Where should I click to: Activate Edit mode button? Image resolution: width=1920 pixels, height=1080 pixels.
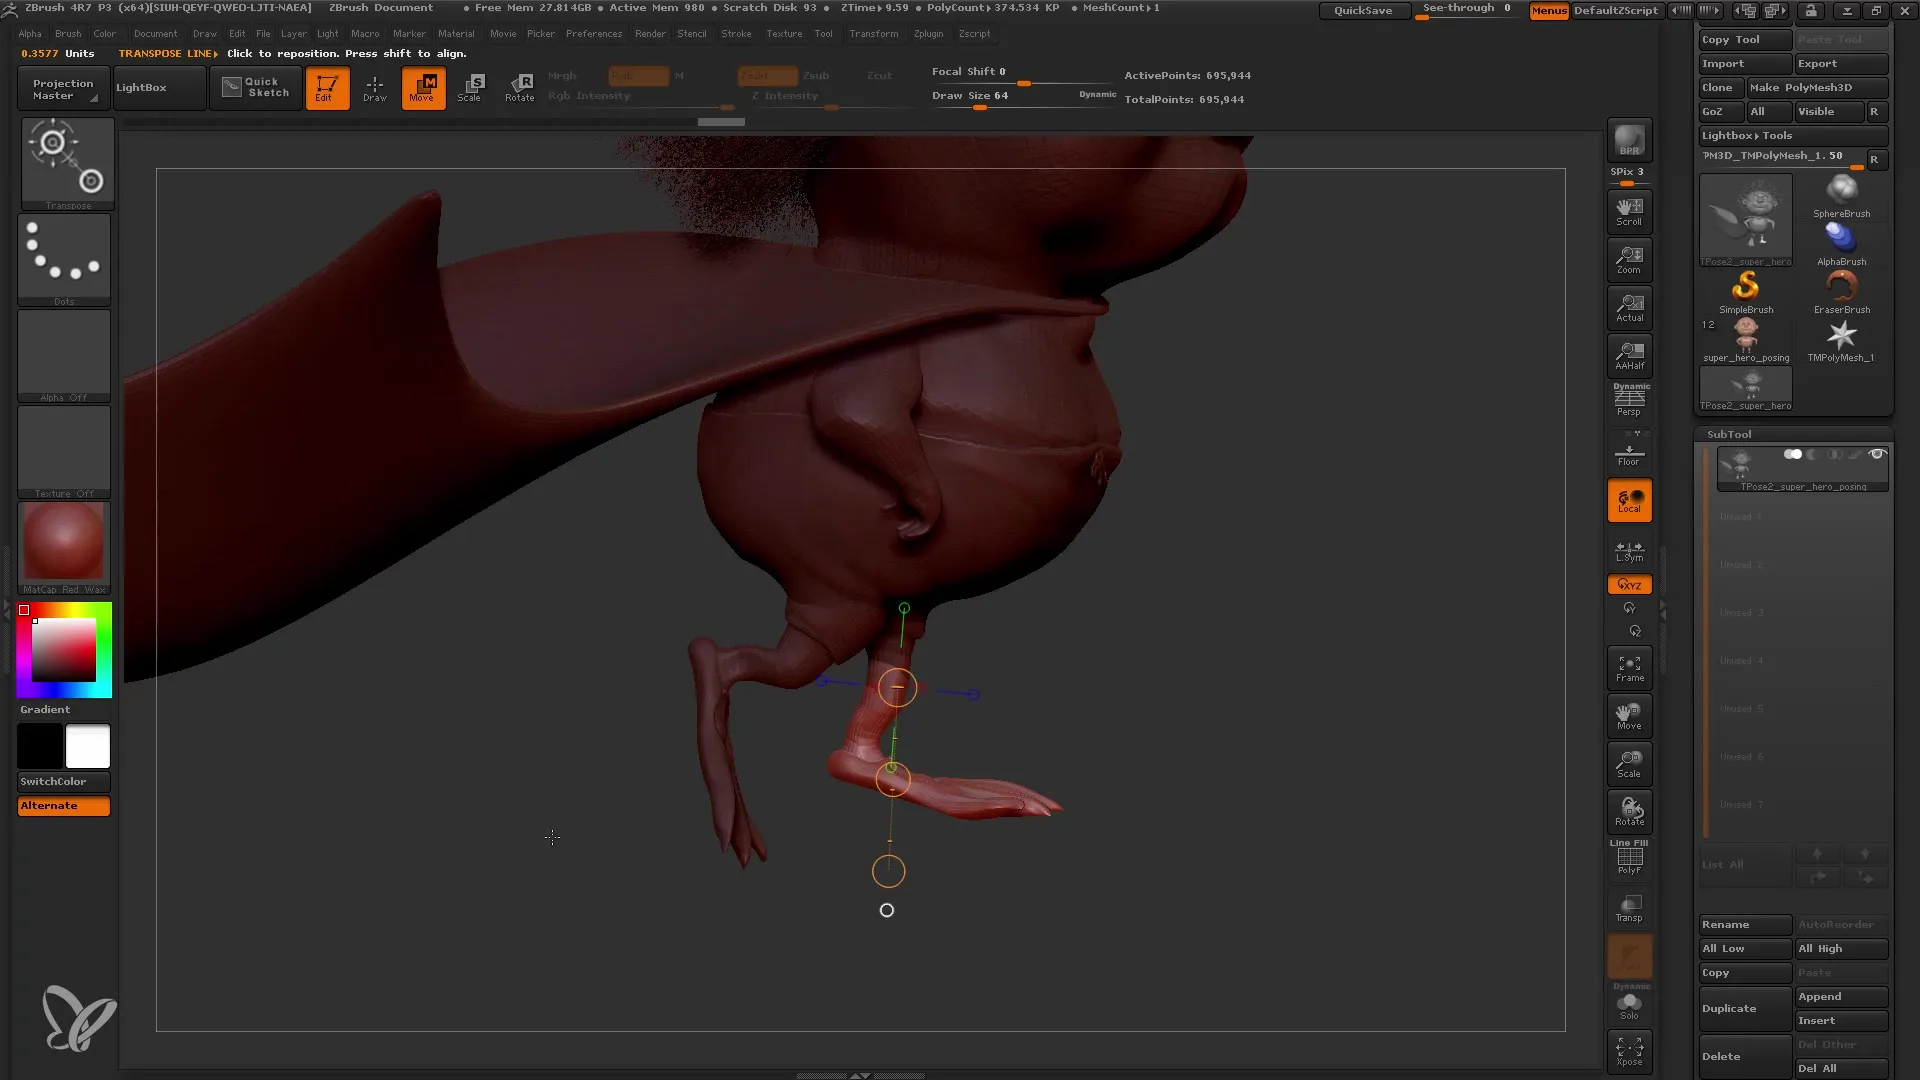(327, 88)
